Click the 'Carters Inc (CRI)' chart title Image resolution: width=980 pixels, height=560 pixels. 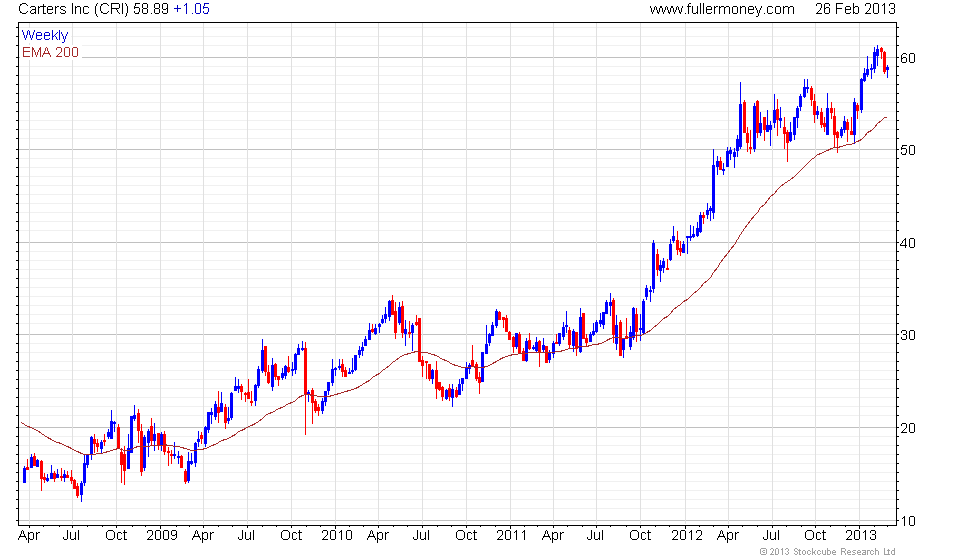[x=74, y=9]
